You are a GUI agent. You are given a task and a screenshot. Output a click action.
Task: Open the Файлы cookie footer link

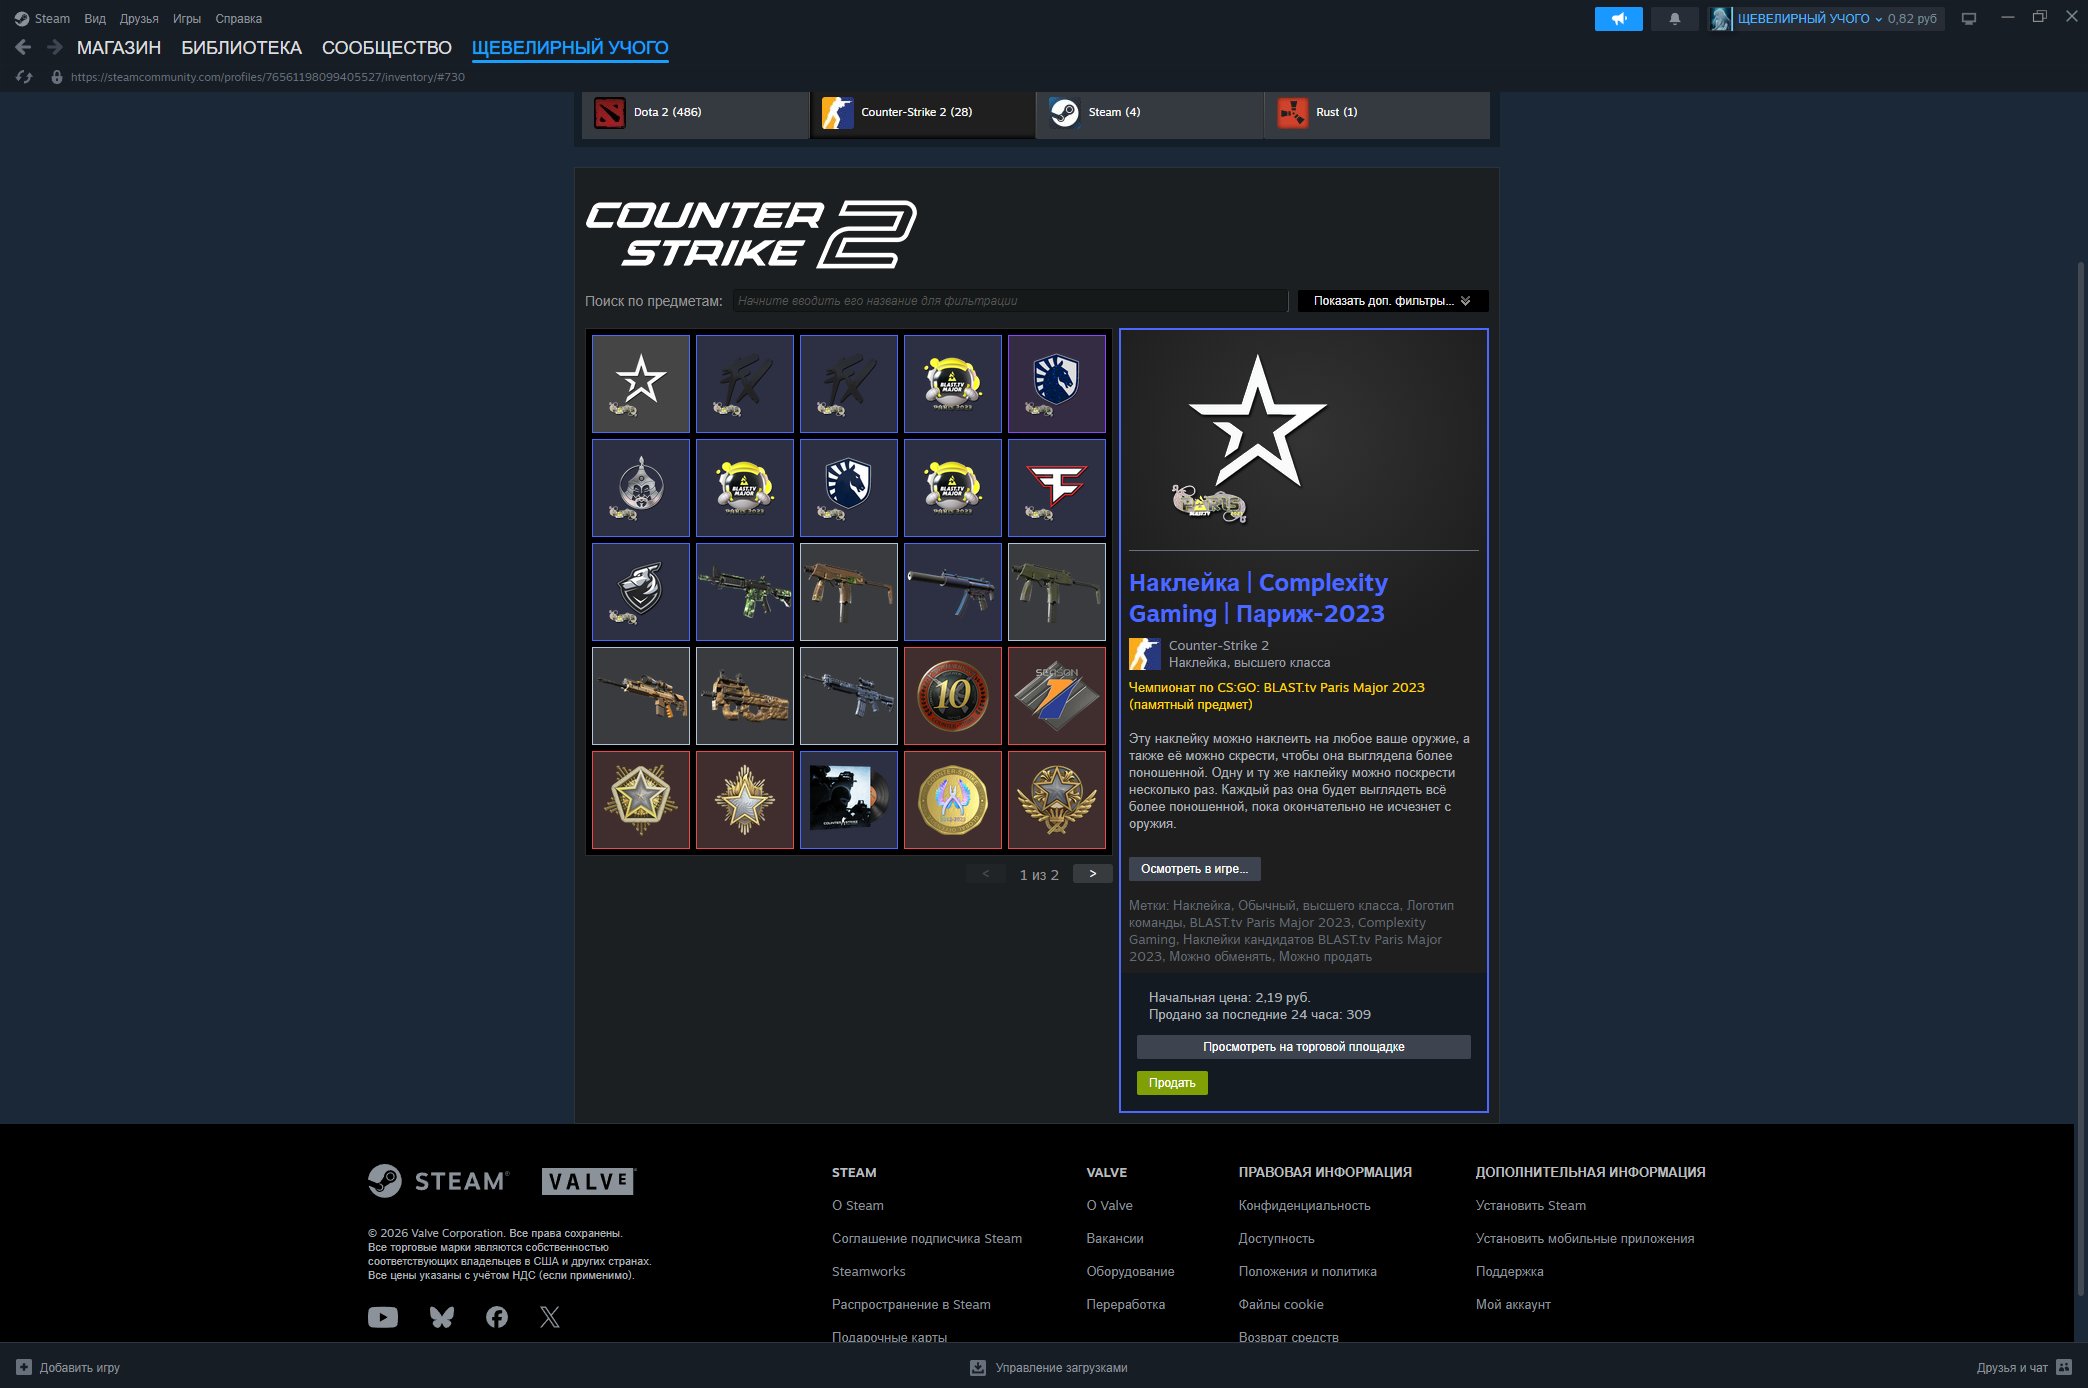1281,1304
